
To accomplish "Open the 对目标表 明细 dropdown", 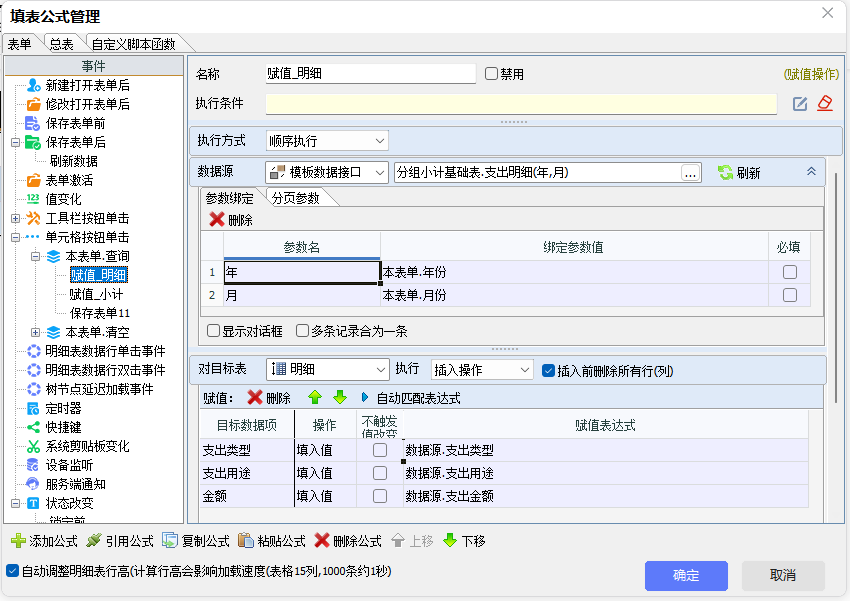I will tap(327, 370).
